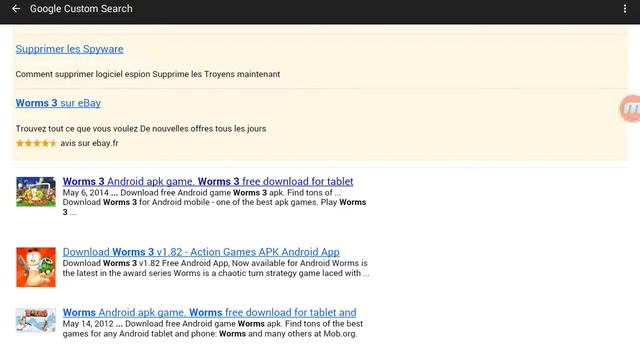Tap the Google Custom Search title
This screenshot has width=640, height=360.
point(81,9)
